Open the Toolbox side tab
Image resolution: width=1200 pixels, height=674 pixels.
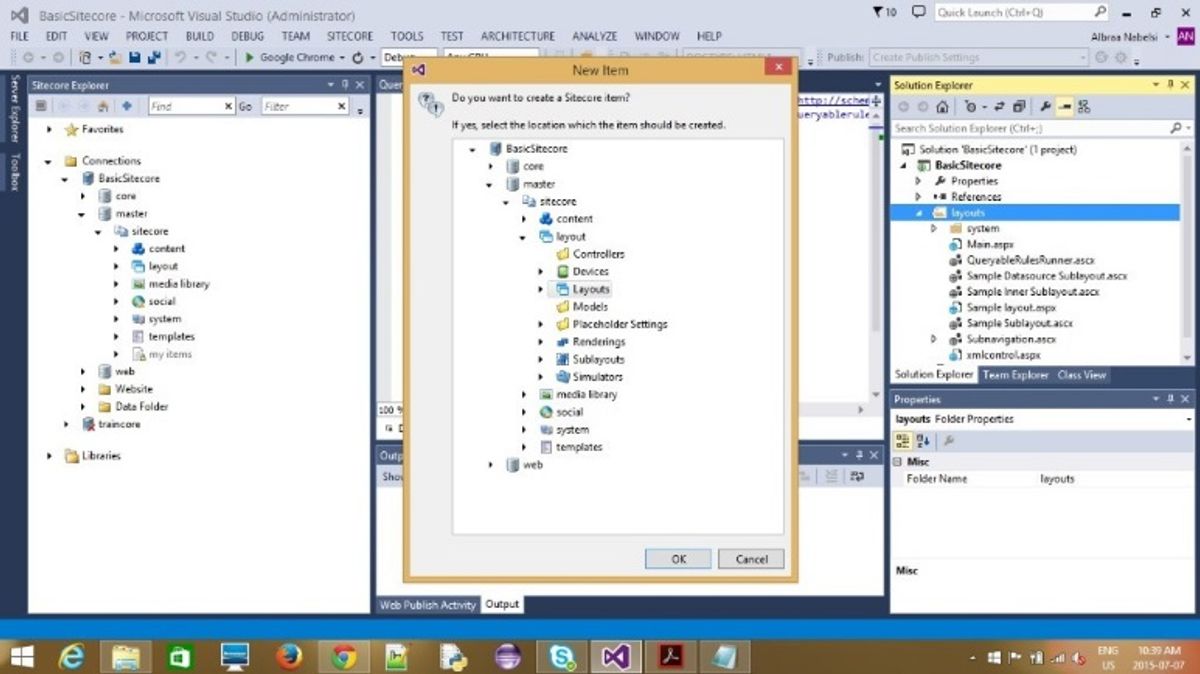[x=15, y=172]
